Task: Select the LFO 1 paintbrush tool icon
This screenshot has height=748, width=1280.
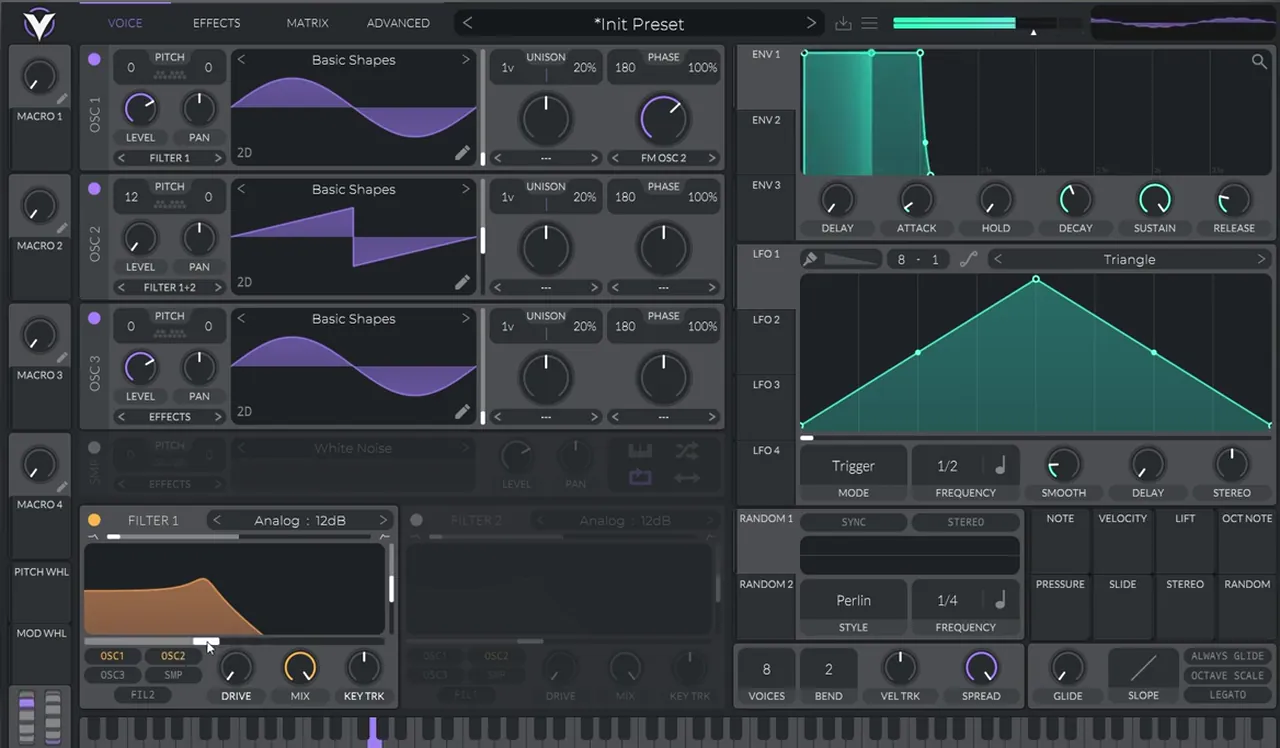Action: click(x=811, y=259)
